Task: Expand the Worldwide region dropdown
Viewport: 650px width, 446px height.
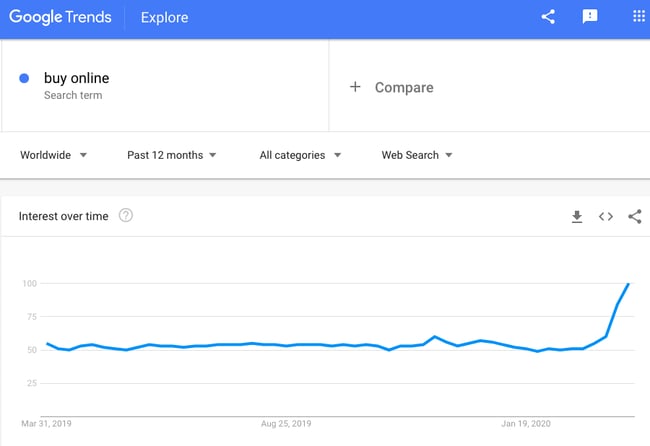Action: 53,155
